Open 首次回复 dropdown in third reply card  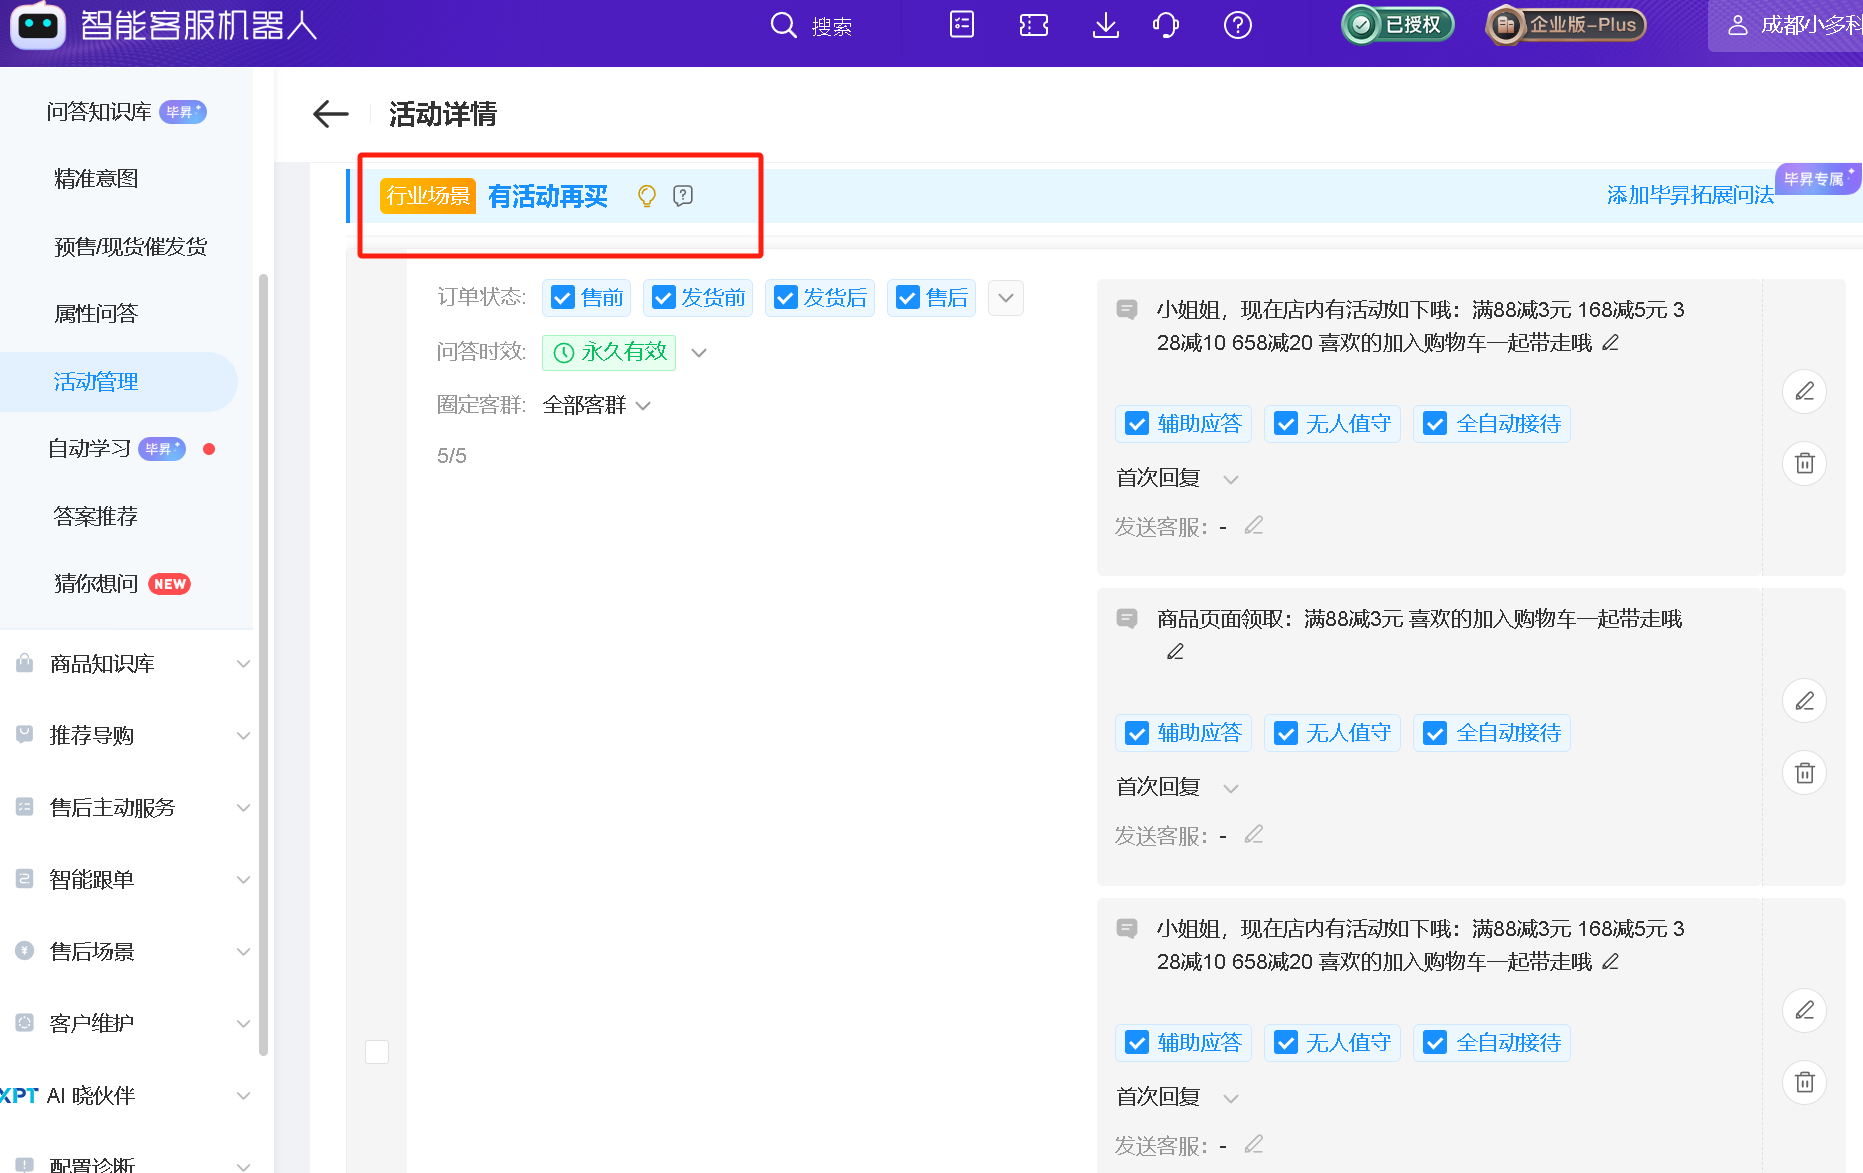[x=1231, y=1098]
